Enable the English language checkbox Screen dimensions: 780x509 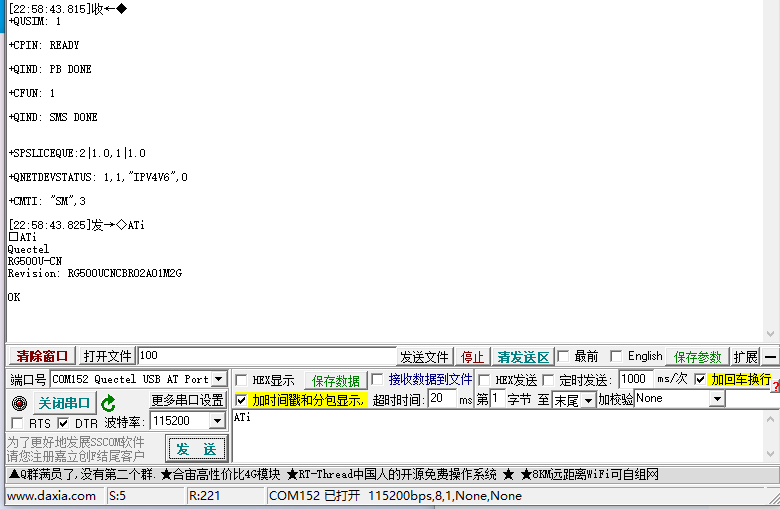tap(616, 356)
